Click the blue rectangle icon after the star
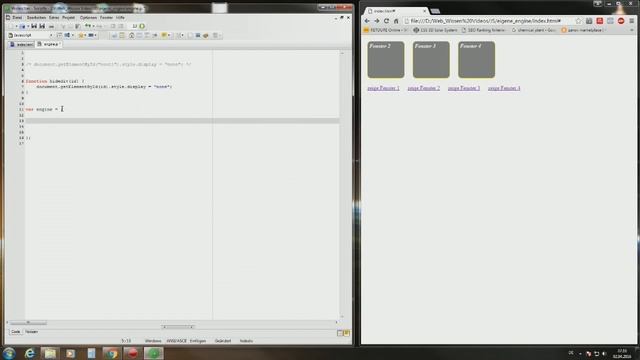 pos(91,35)
